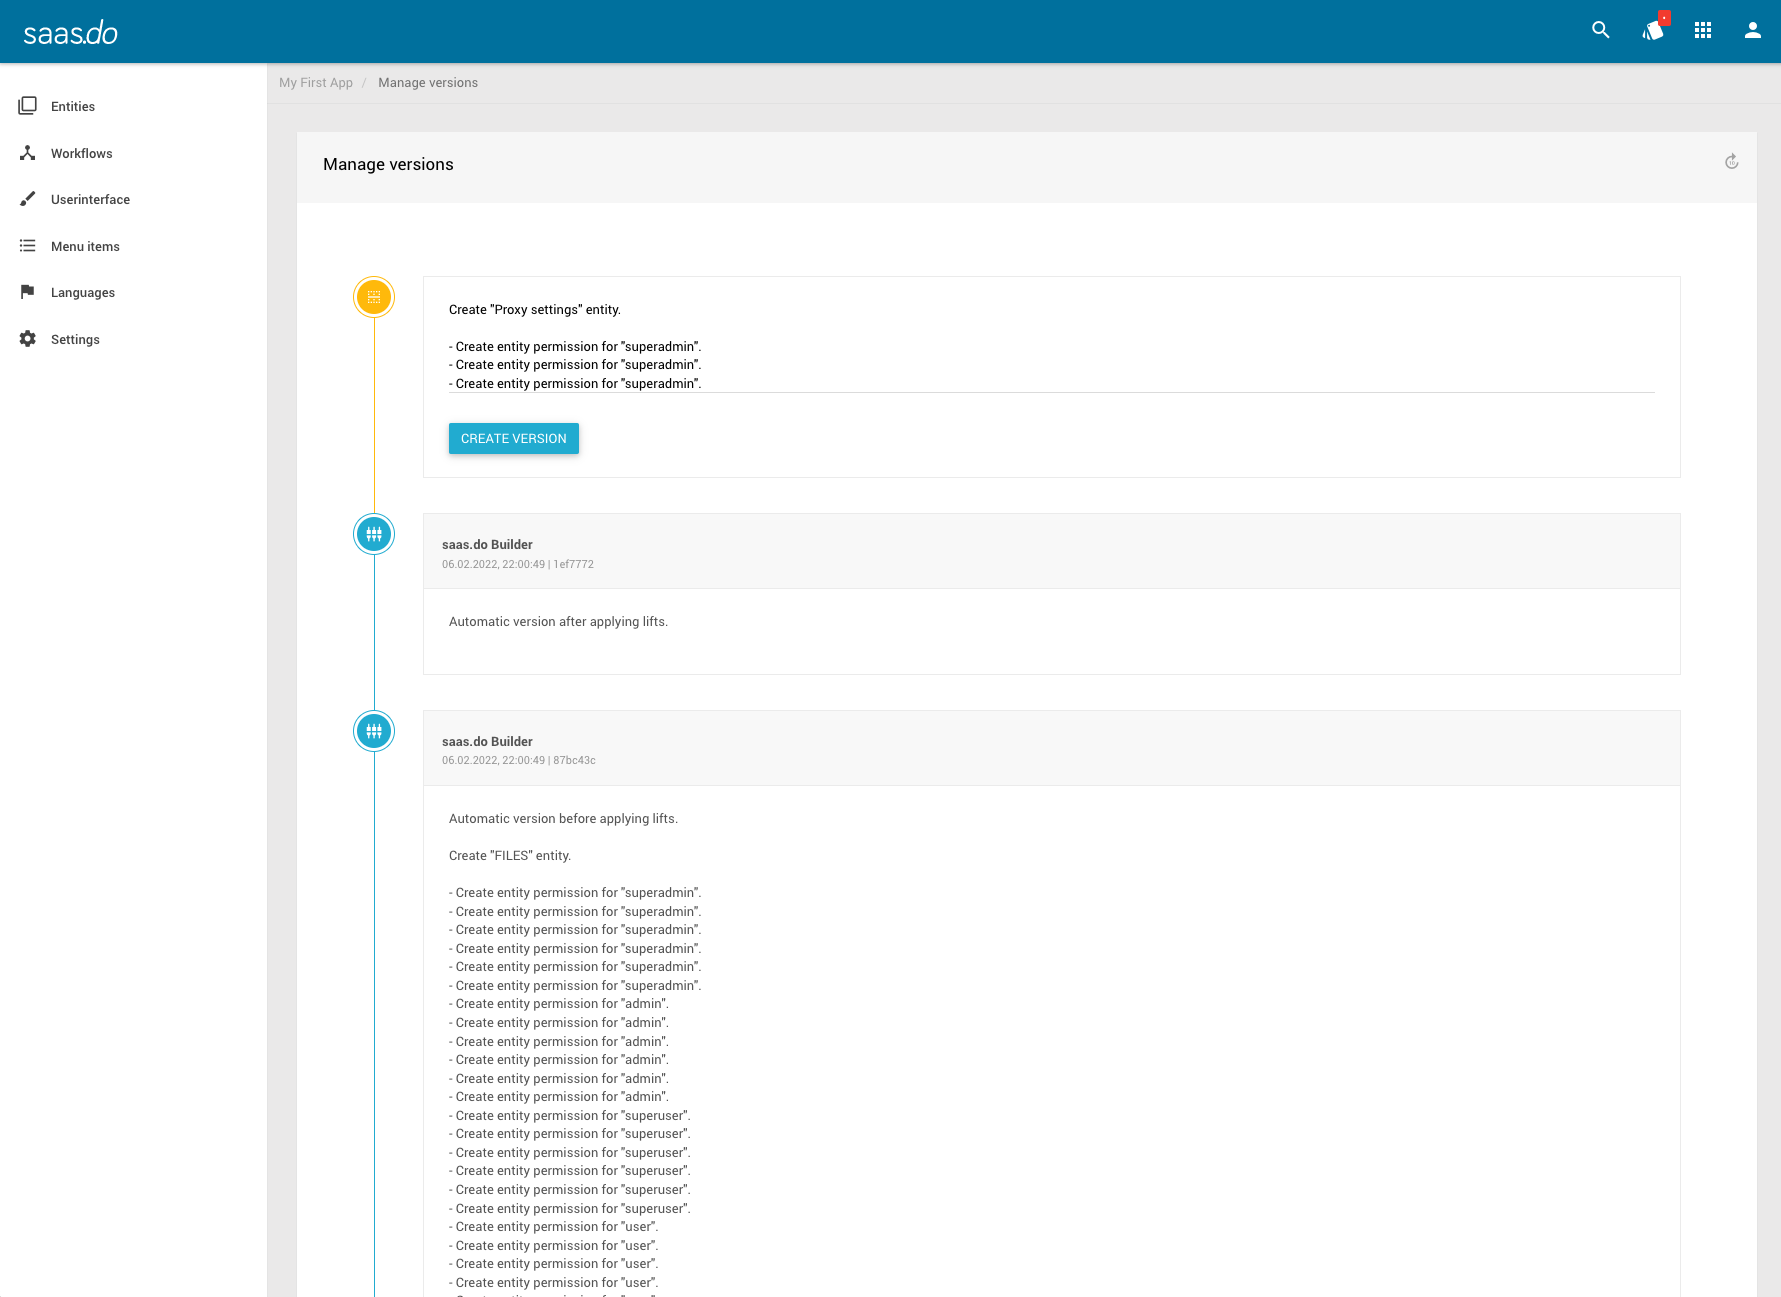Click the yellow pending version timeline marker
The image size is (1781, 1297).
[x=373, y=296]
